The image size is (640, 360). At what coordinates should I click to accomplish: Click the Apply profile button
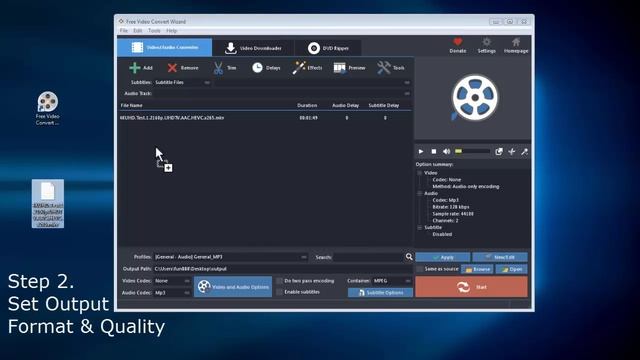443,257
